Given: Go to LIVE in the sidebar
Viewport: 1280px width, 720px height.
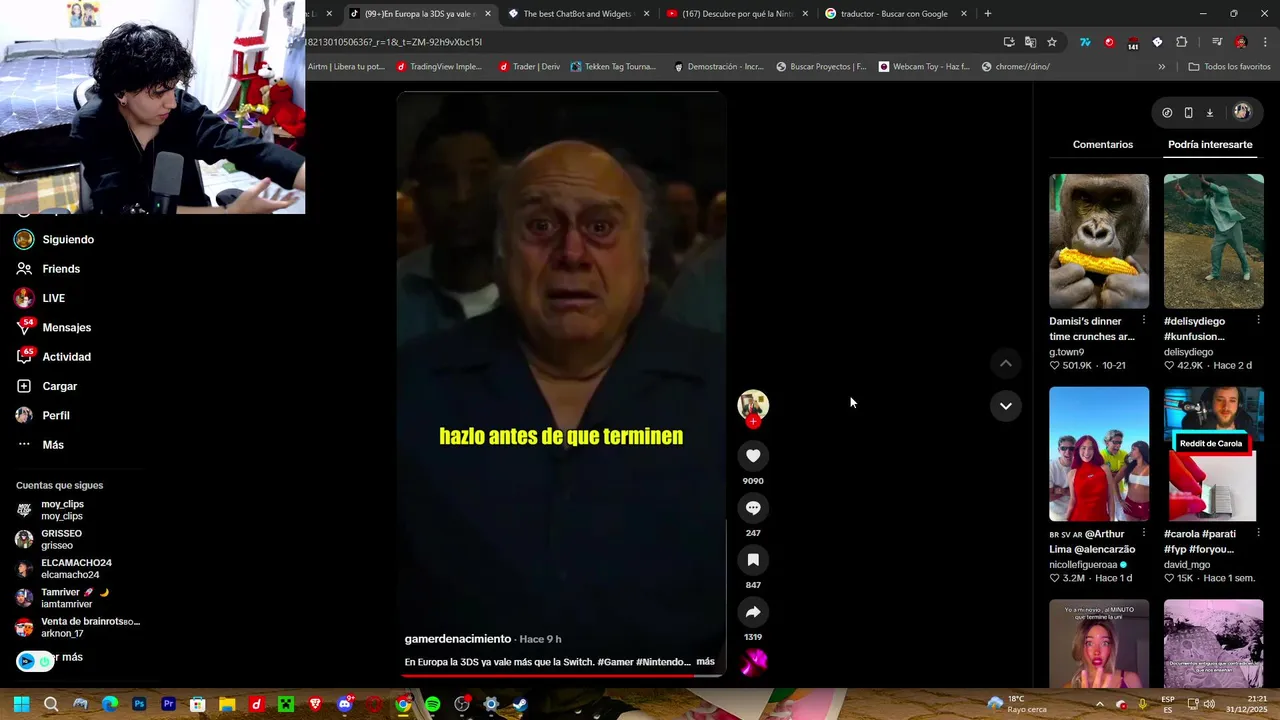Looking at the screenshot, I should coord(53,298).
